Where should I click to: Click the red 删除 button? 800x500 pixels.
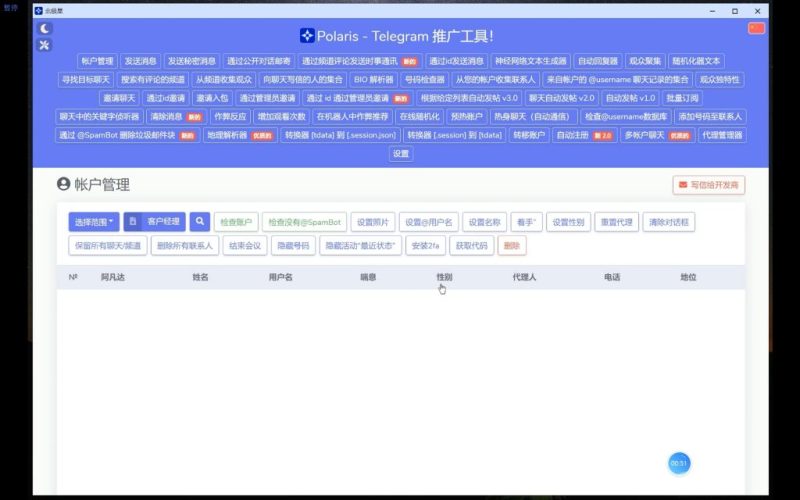point(512,245)
